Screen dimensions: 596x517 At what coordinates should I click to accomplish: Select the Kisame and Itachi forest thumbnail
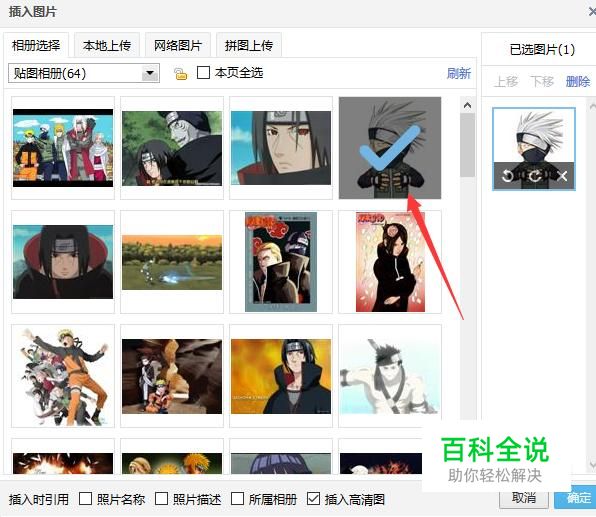coord(172,148)
